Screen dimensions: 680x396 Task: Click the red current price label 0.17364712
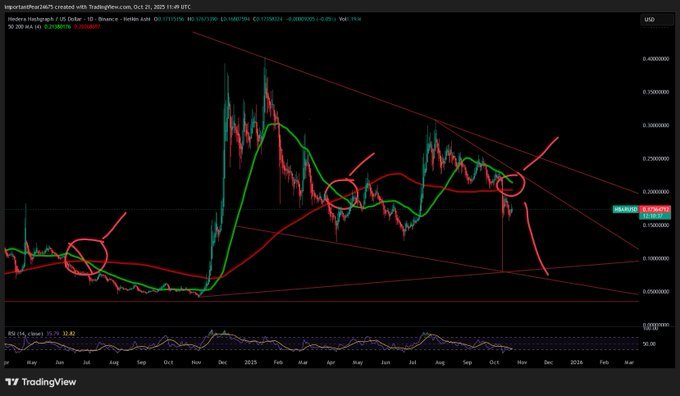pyautogui.click(x=655, y=209)
